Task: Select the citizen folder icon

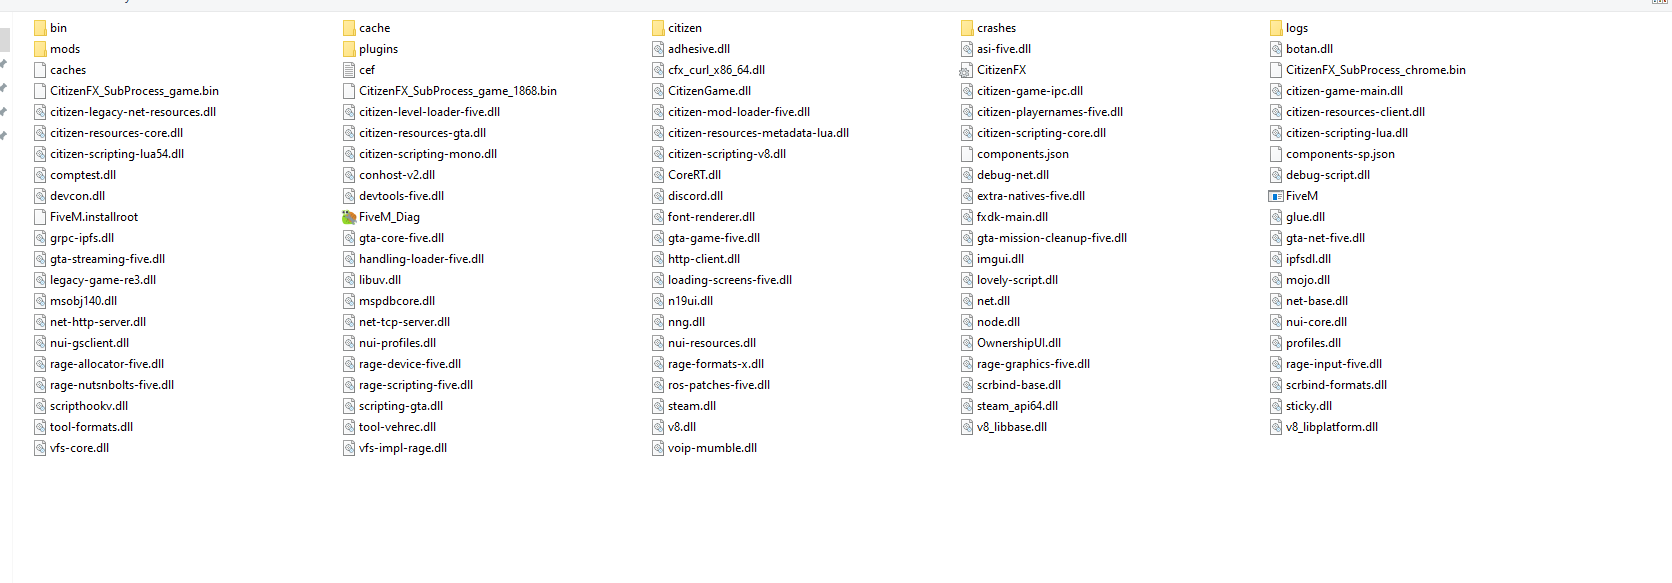Action: (658, 28)
